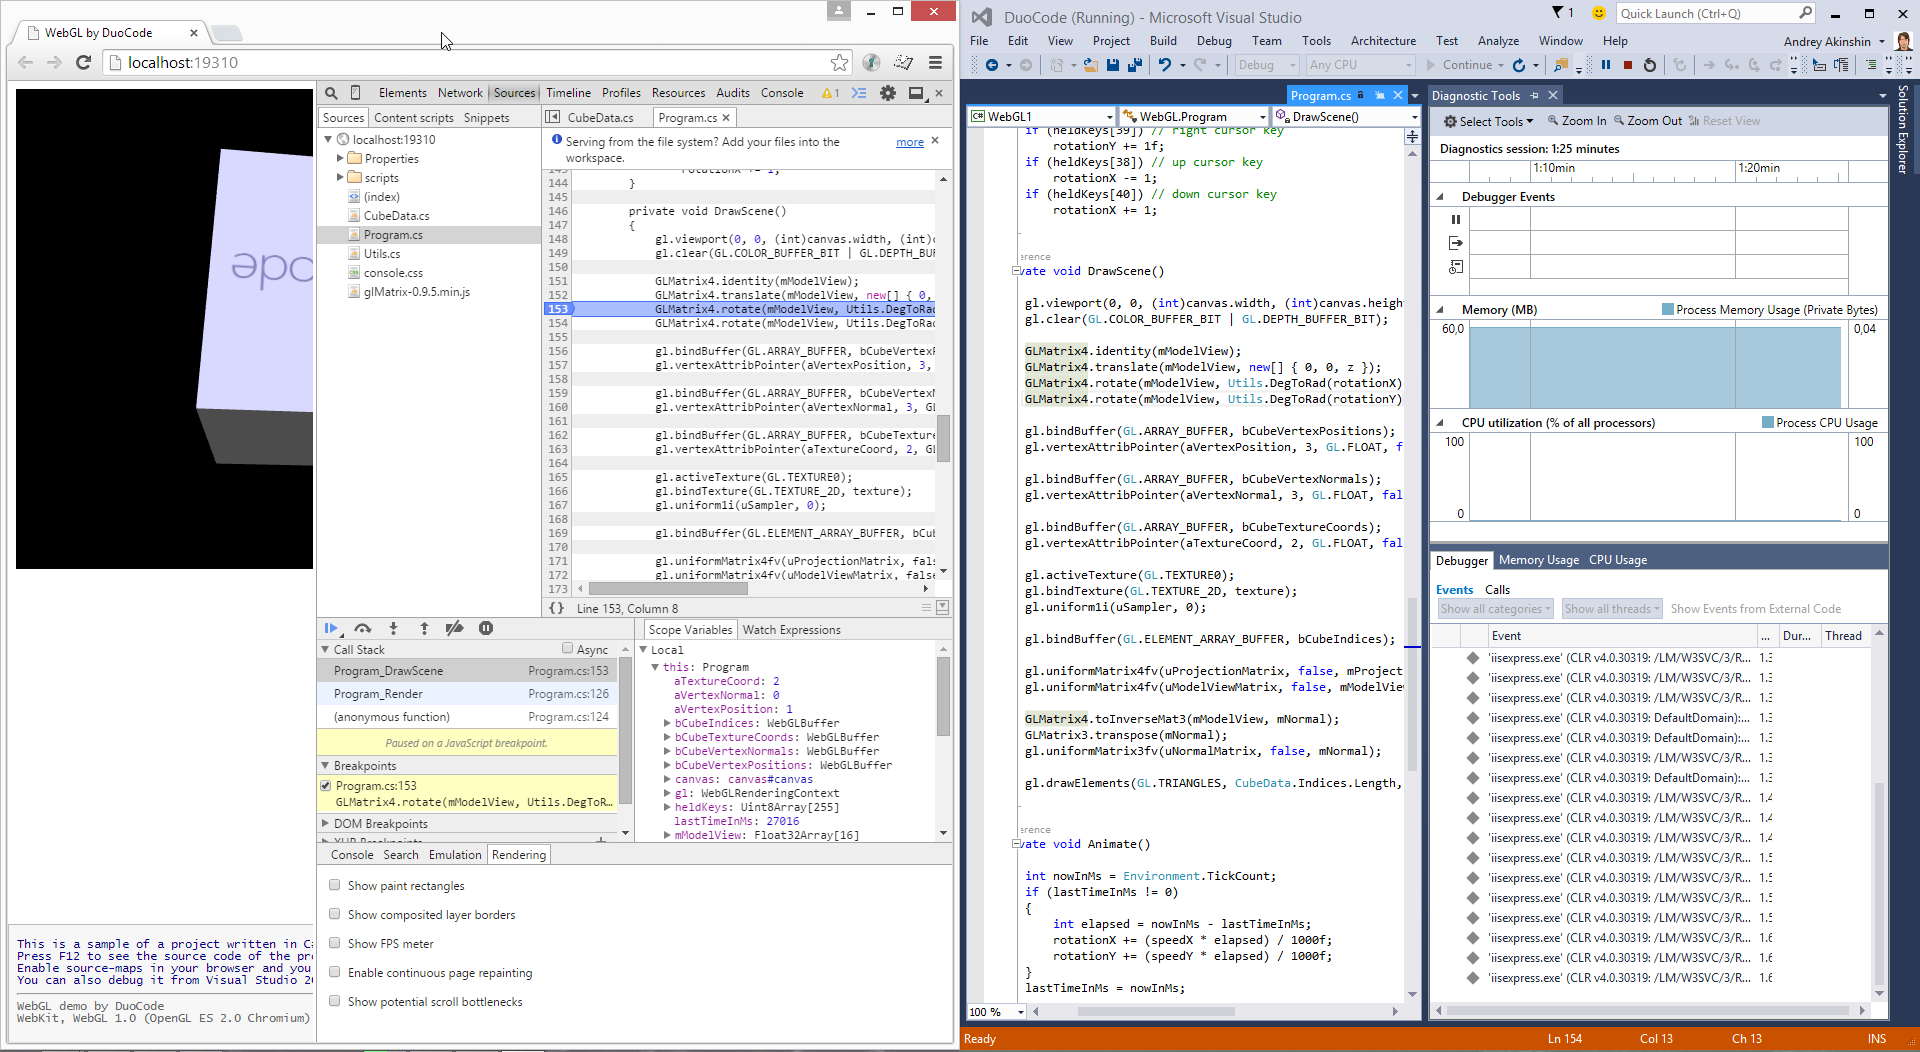Viewport: 1920px width, 1052px height.
Task: Resume script execution in DevTools debugger
Action: [332, 628]
